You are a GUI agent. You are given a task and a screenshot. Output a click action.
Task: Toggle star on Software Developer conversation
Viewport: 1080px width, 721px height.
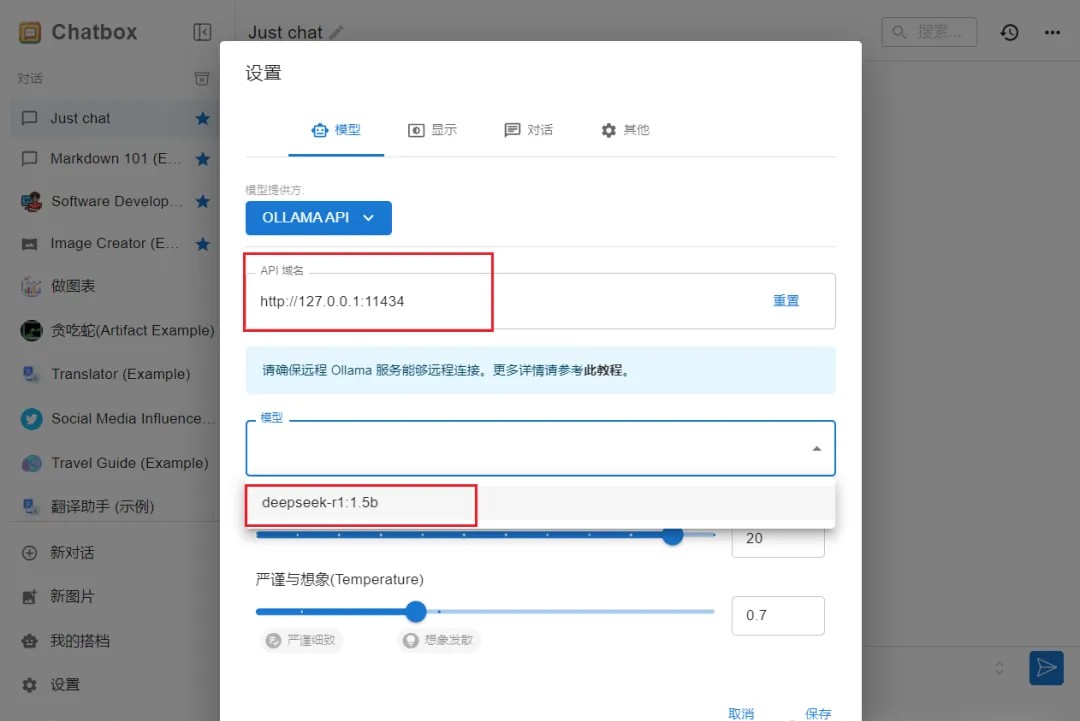[202, 201]
